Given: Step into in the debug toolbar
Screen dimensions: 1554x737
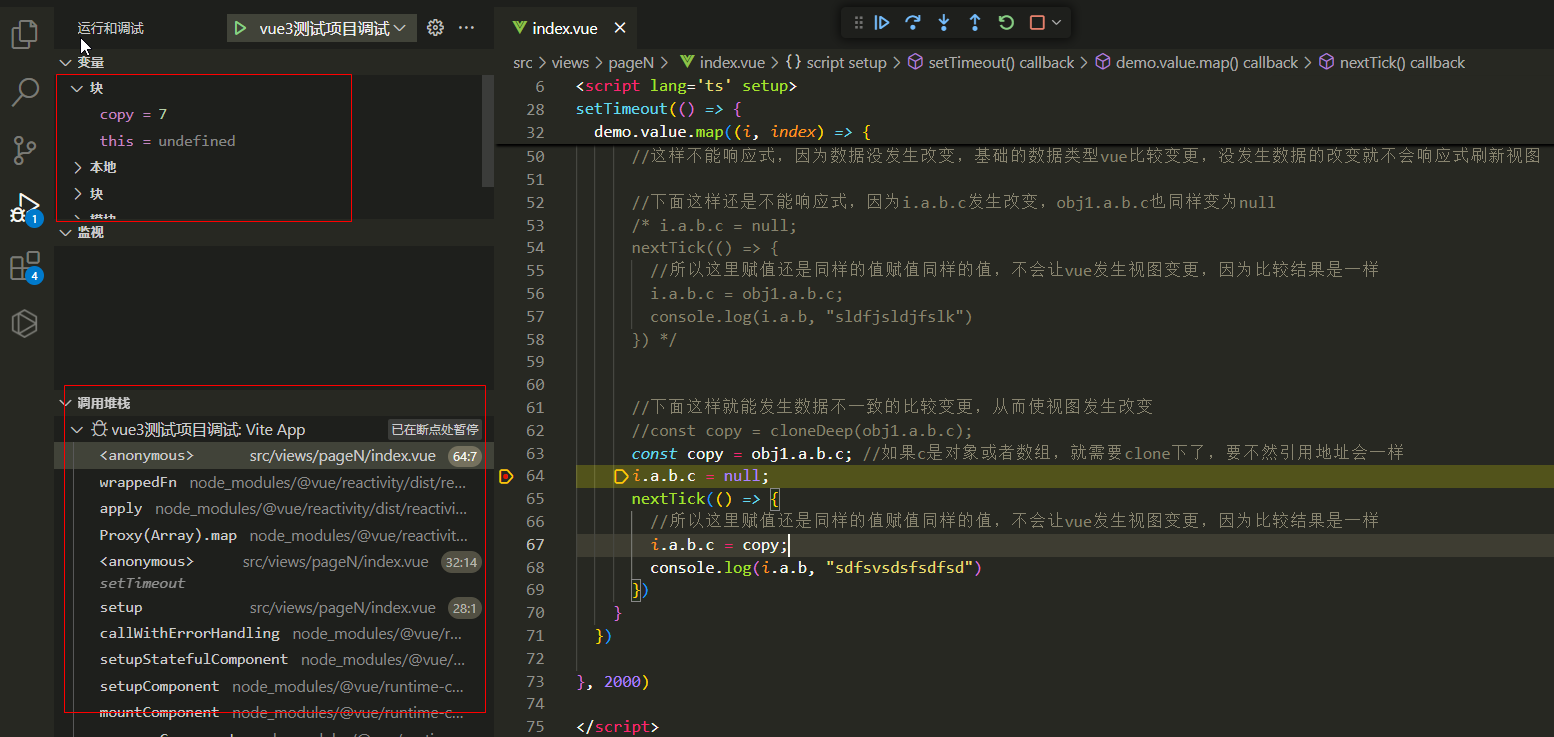Looking at the screenshot, I should click(x=944, y=22).
